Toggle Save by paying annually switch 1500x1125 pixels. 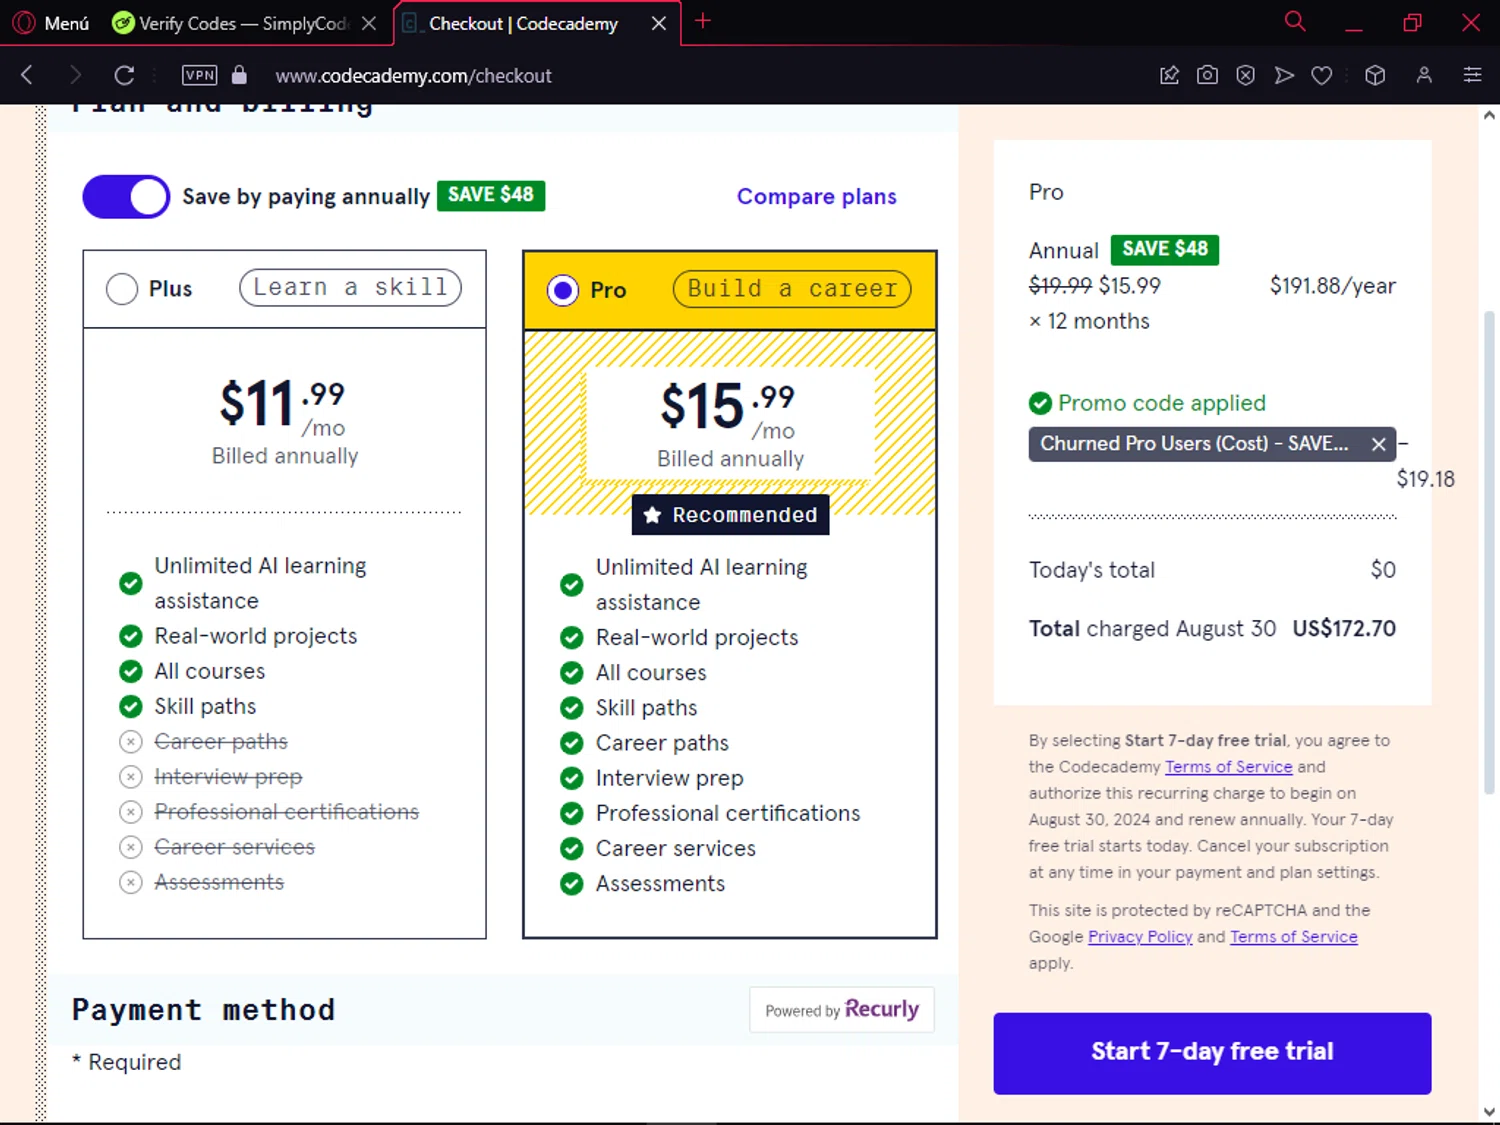click(126, 197)
